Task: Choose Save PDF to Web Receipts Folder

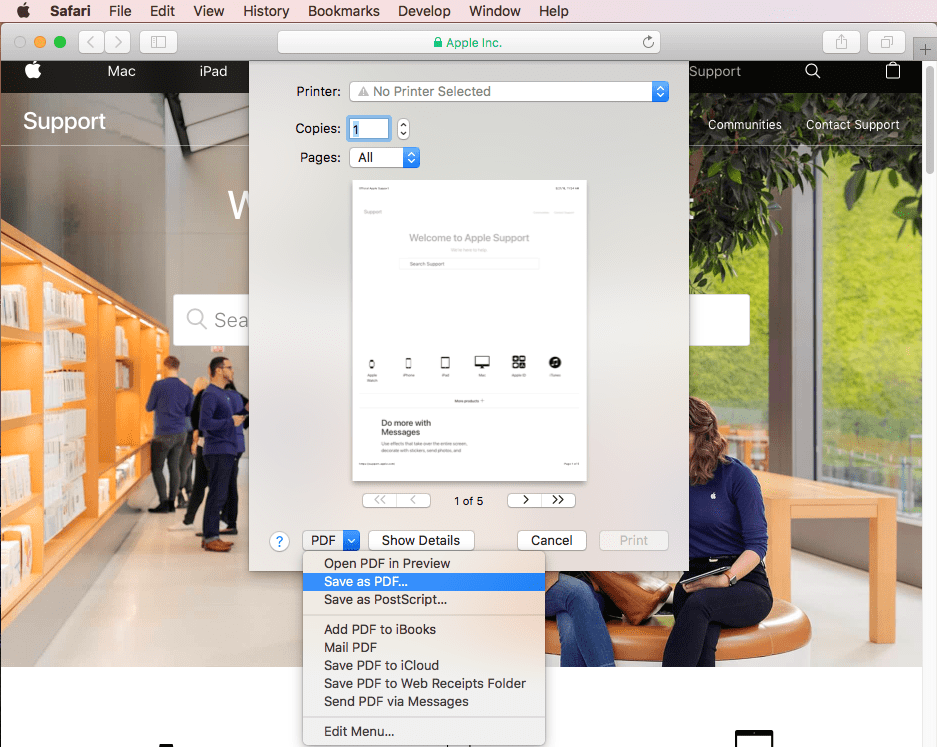Action: pos(424,683)
